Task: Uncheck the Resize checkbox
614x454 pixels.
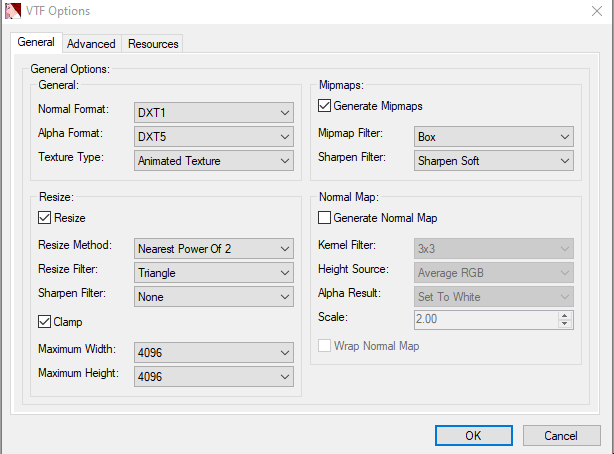Action: (44, 217)
